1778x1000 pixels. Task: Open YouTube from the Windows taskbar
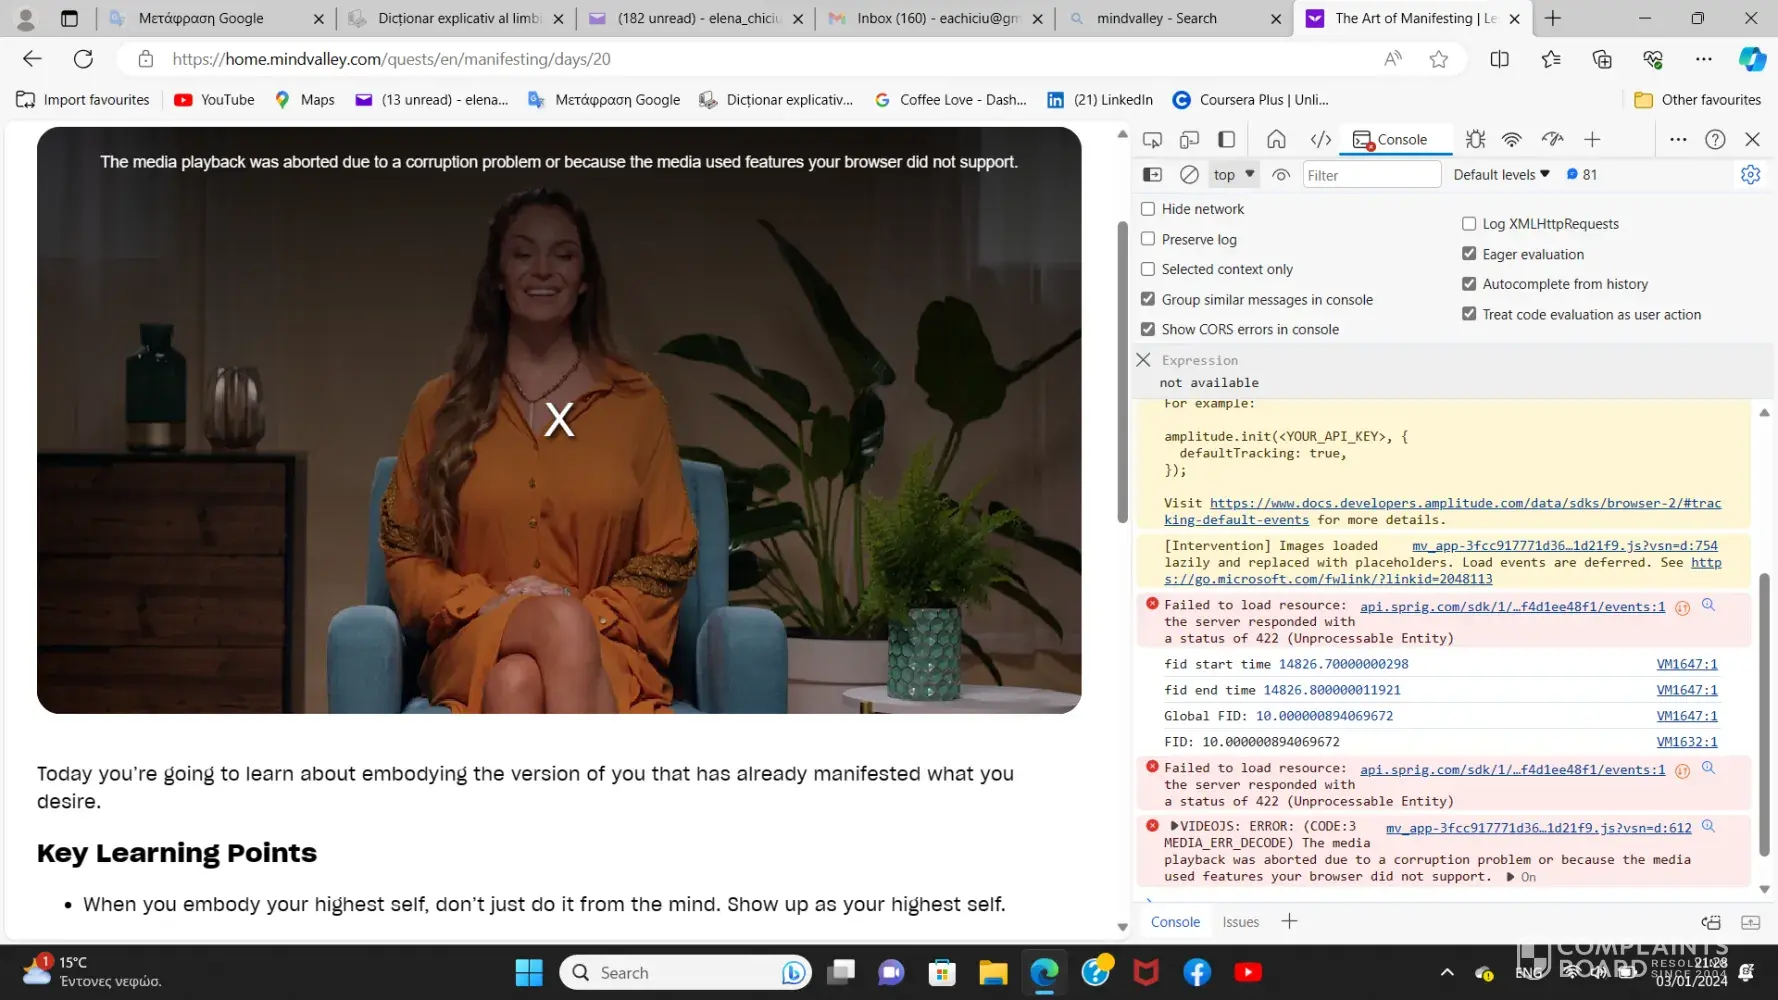1247,972
